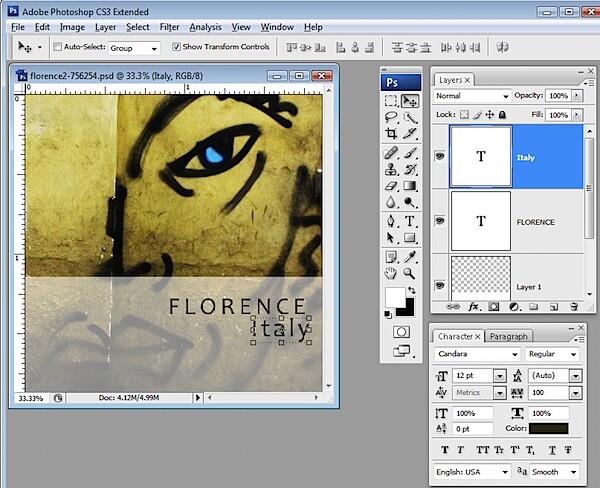
Task: Open the English: USA language dropdown
Action: pos(472,472)
